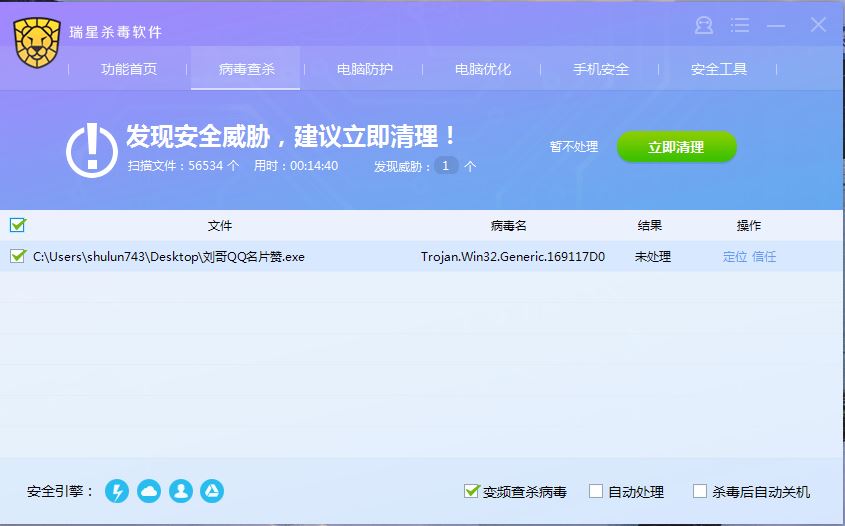Open the 电脑防护 tab

[x=364, y=69]
